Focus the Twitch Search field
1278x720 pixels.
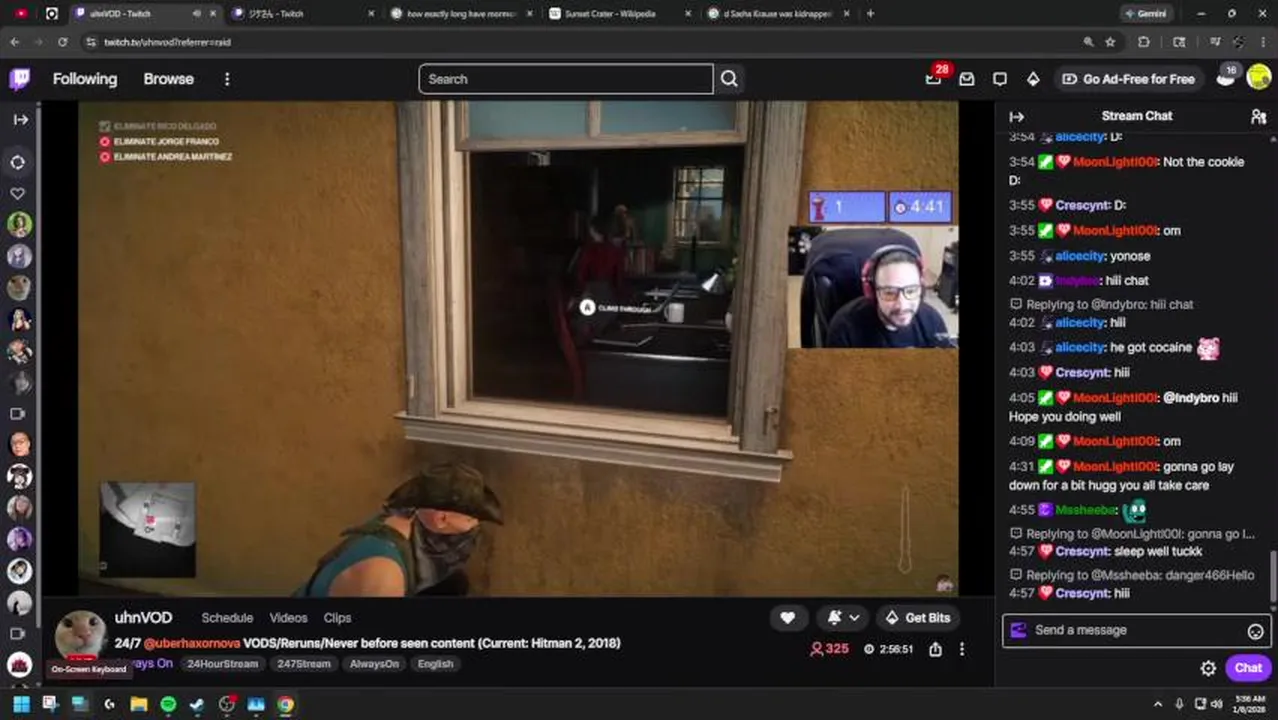[566, 79]
